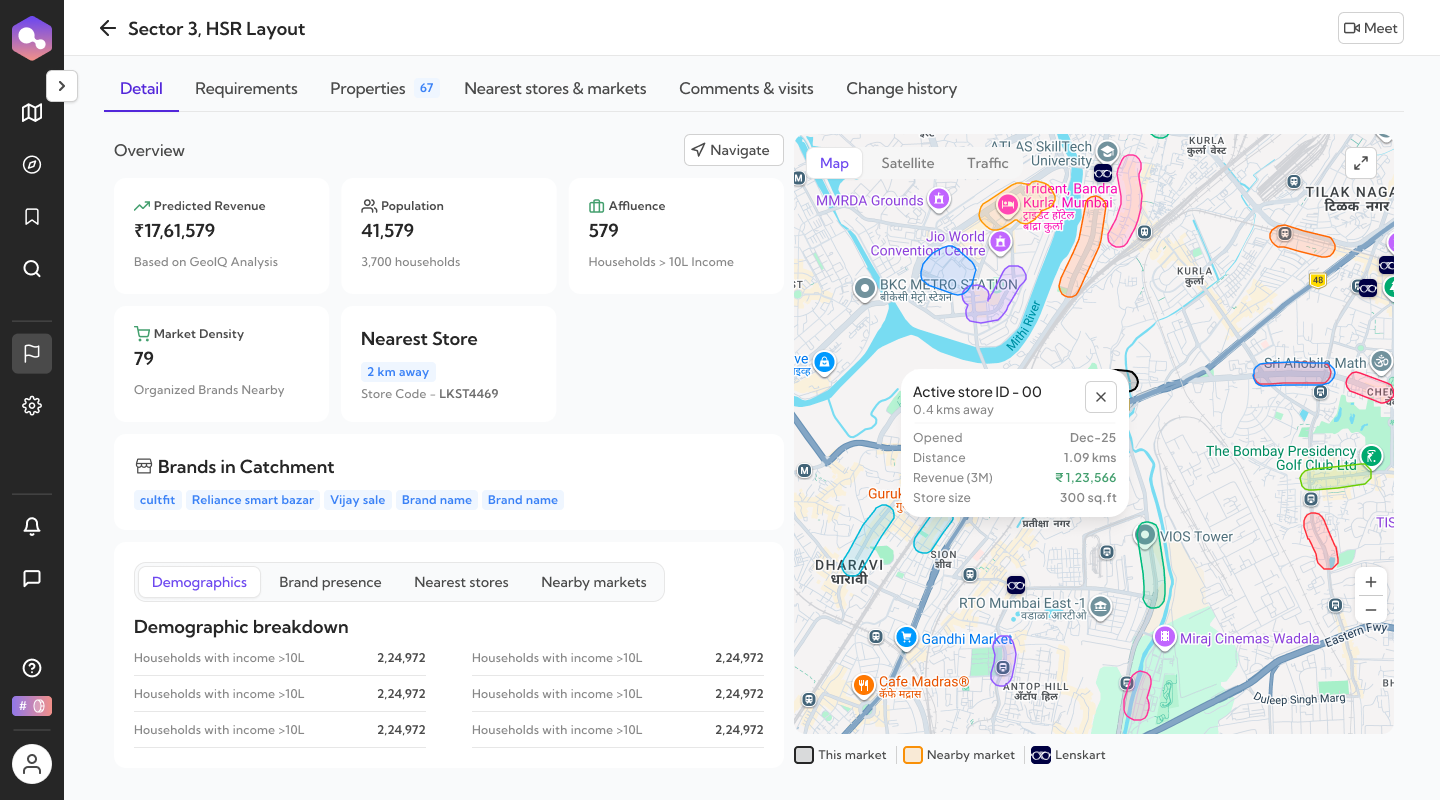Click Nearby market legend swatch
This screenshot has width=1440, height=800.
point(912,755)
